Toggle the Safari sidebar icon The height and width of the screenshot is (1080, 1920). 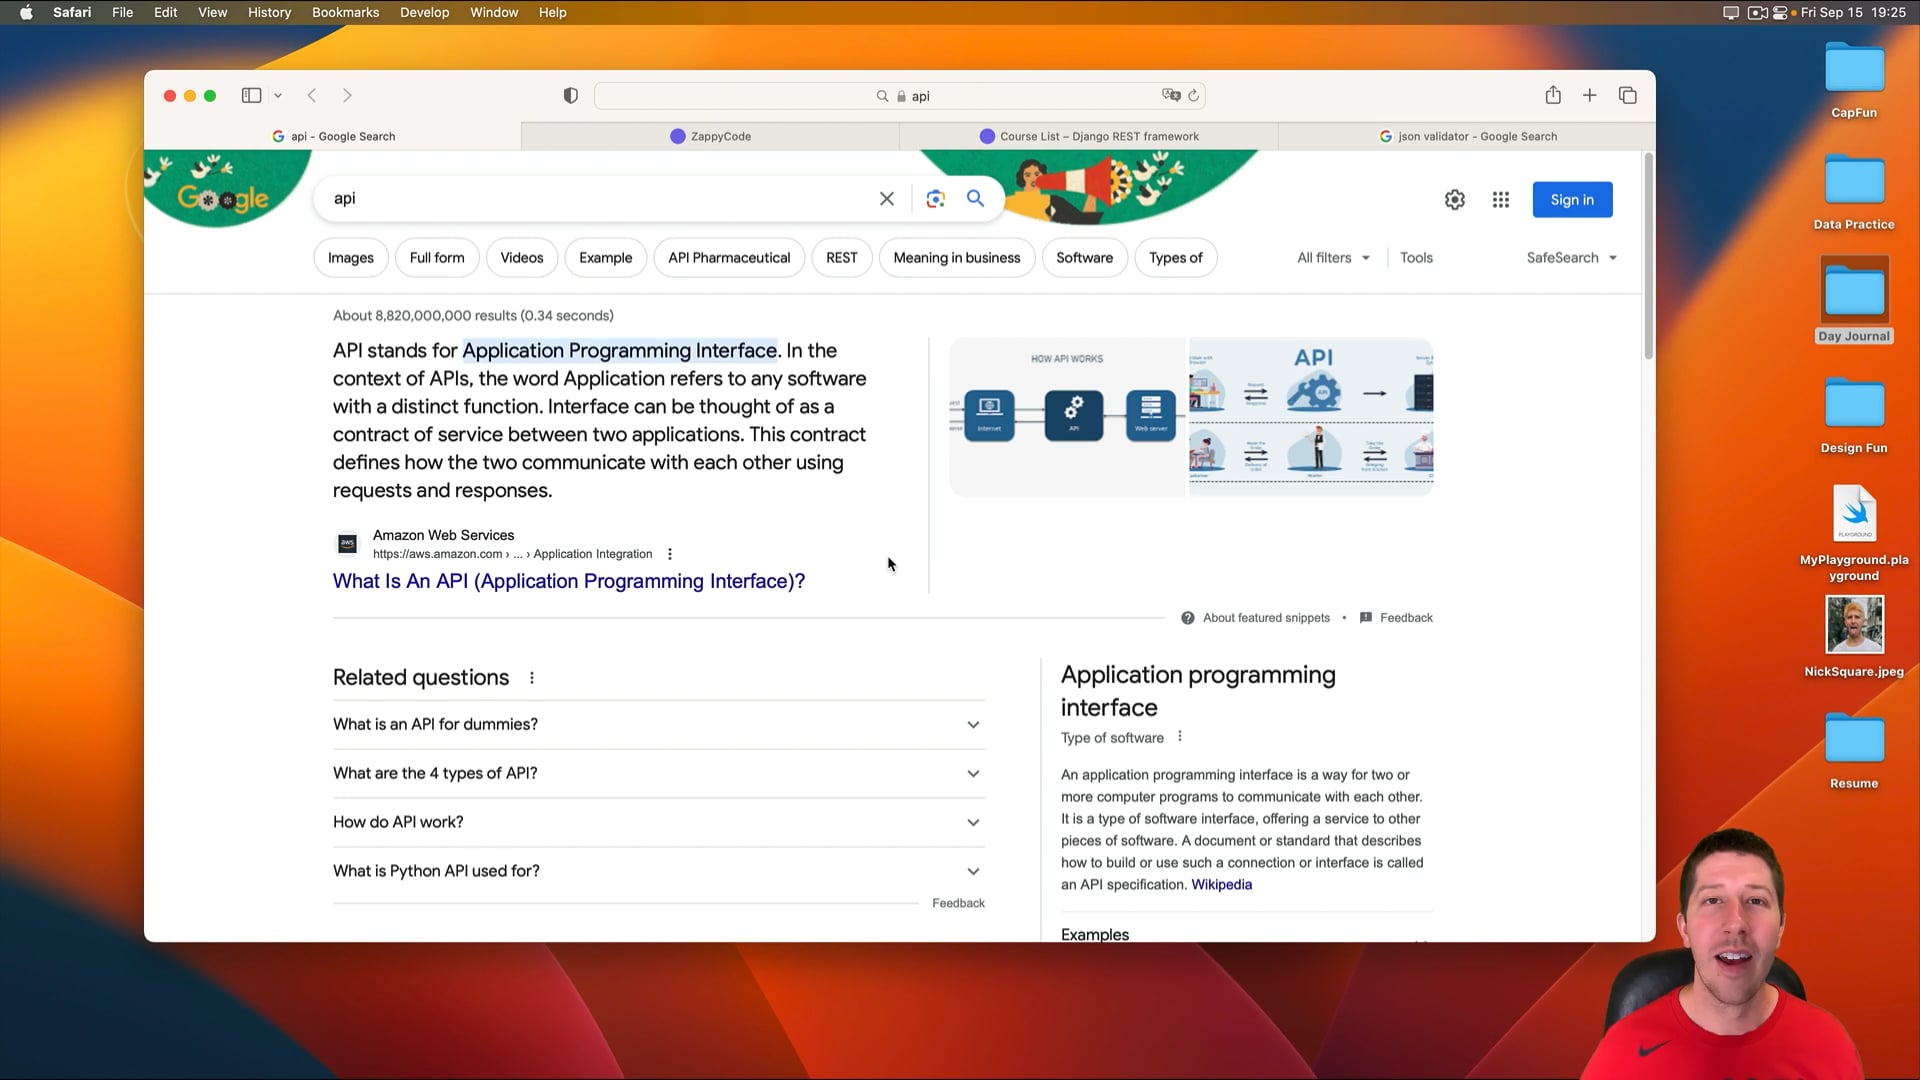pyautogui.click(x=251, y=96)
